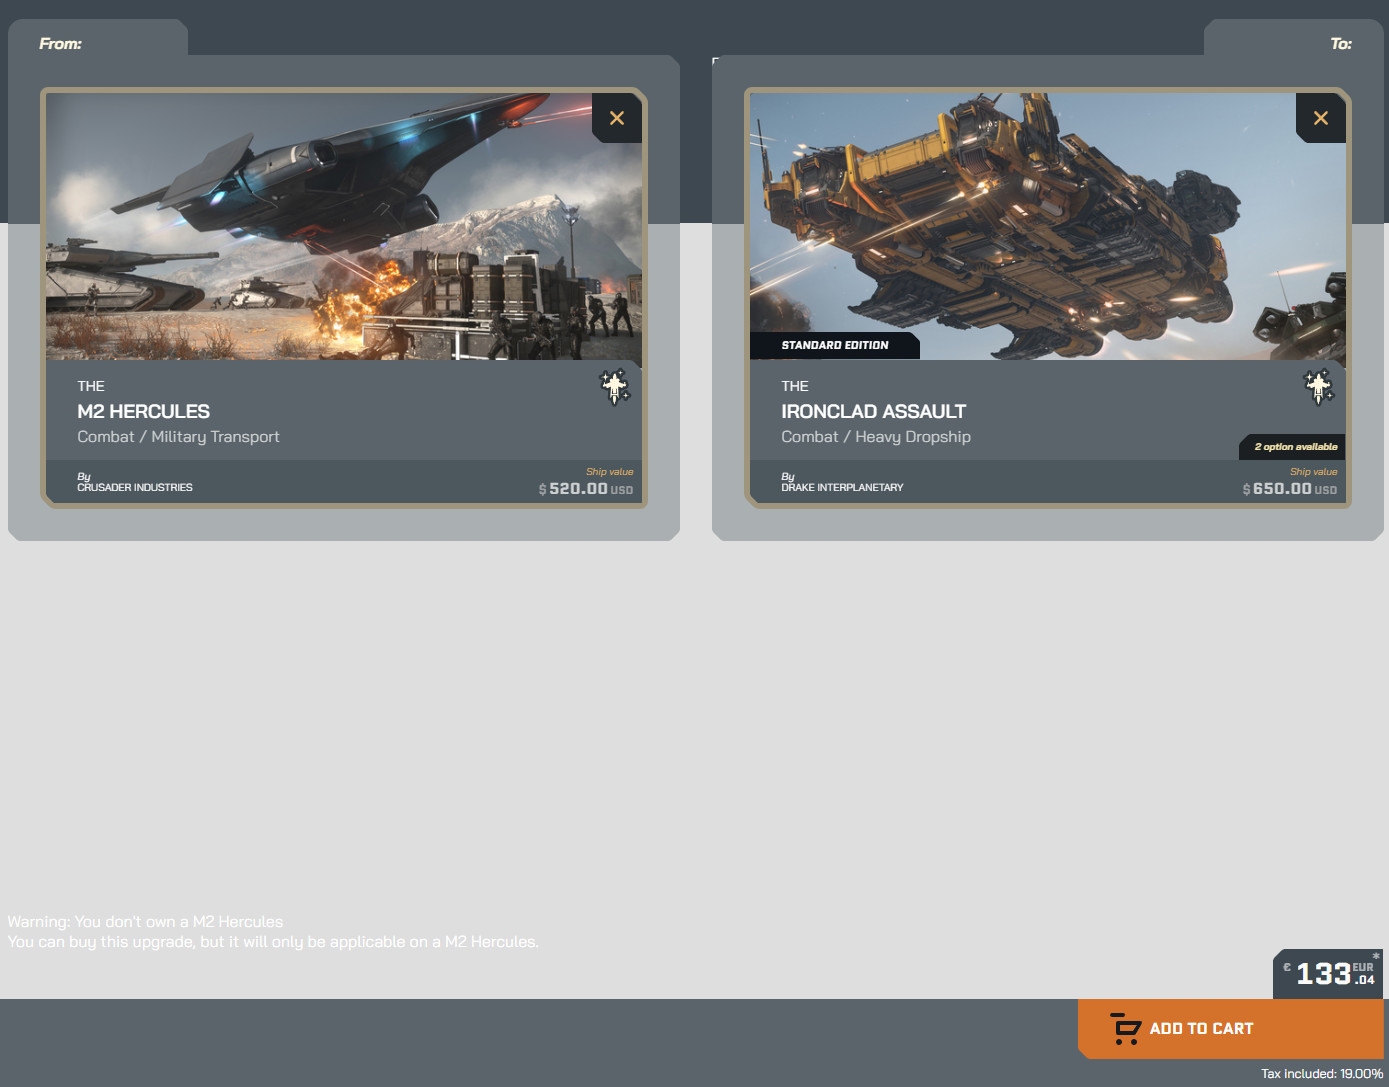Click the asterisk beside the 133.04 EUR price
The image size is (1389, 1087).
[x=1376, y=957]
